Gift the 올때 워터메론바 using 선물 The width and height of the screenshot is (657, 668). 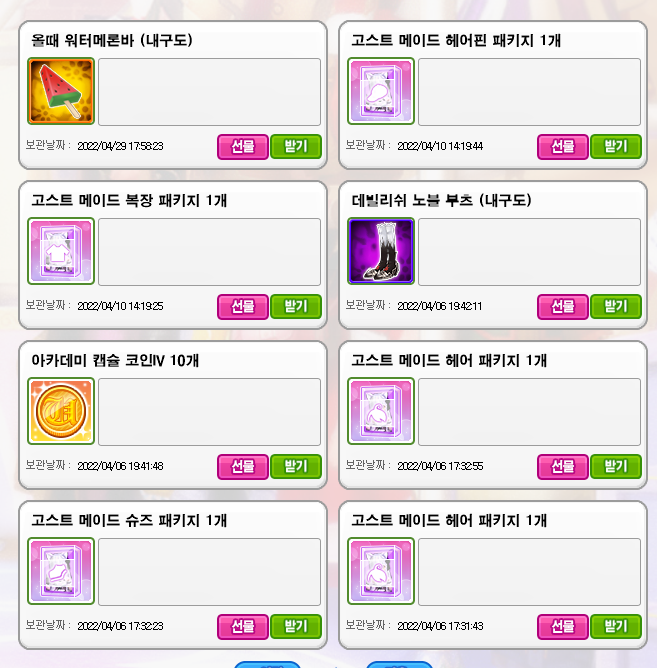pos(243,147)
